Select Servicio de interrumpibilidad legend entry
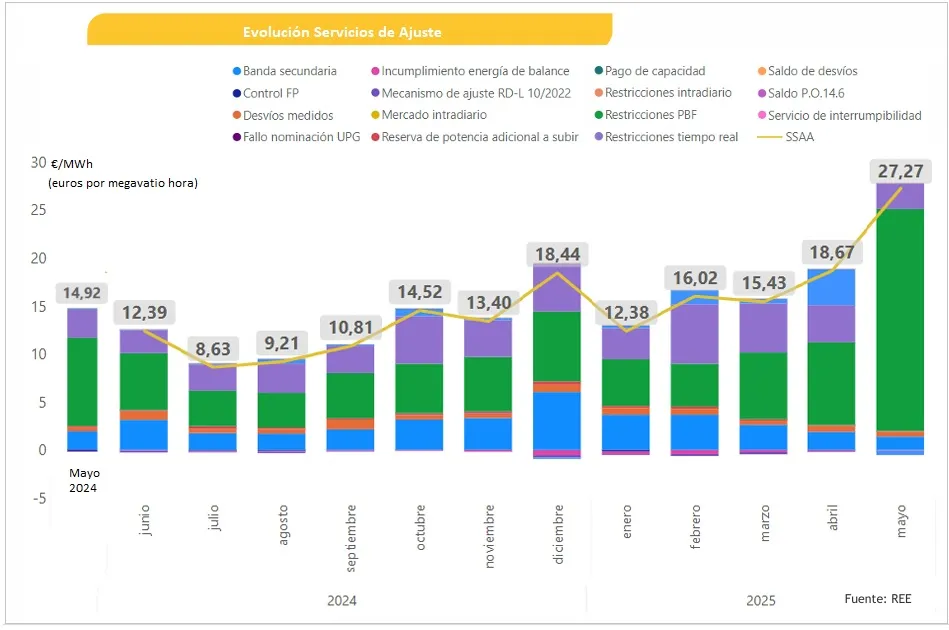Viewport: 949px width, 630px height. pyautogui.click(x=839, y=115)
